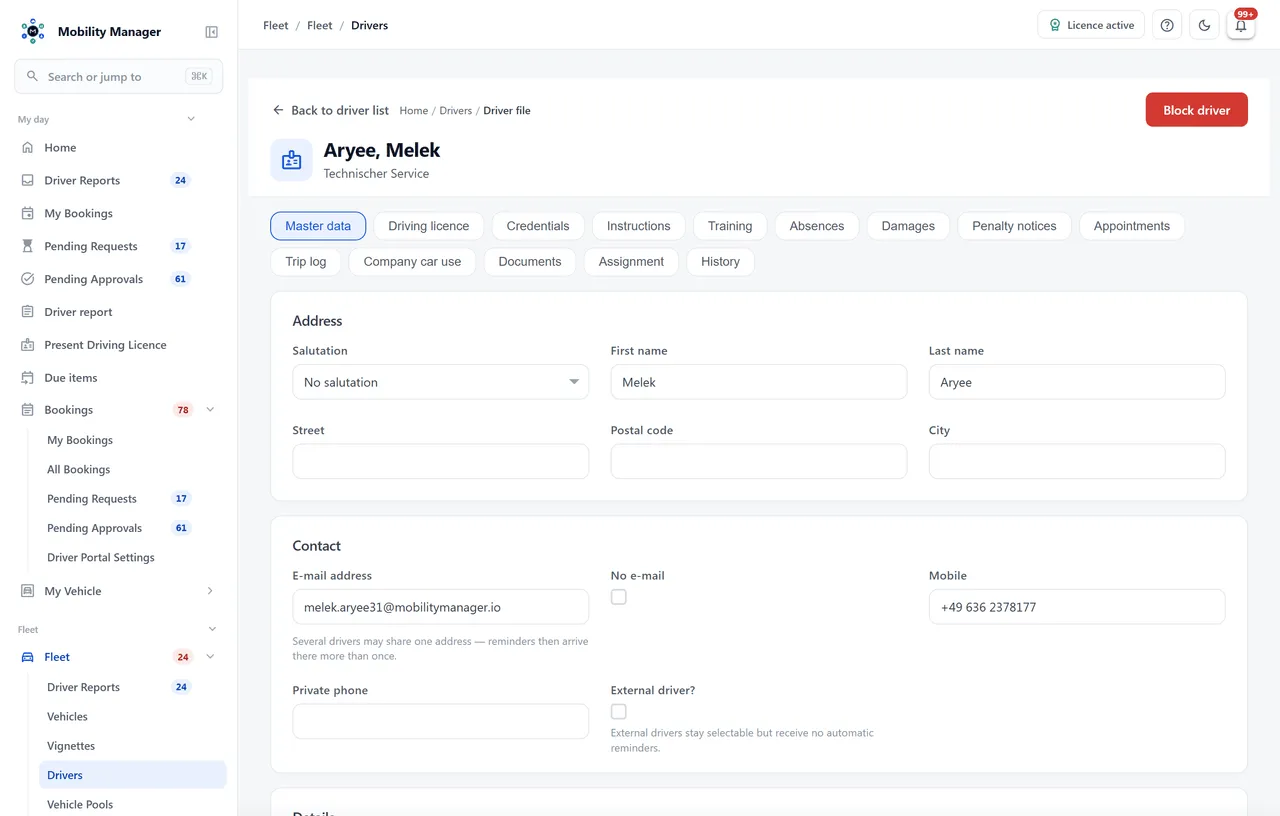Open All Bookings in sidebar
This screenshot has width=1280, height=816.
[79, 469]
